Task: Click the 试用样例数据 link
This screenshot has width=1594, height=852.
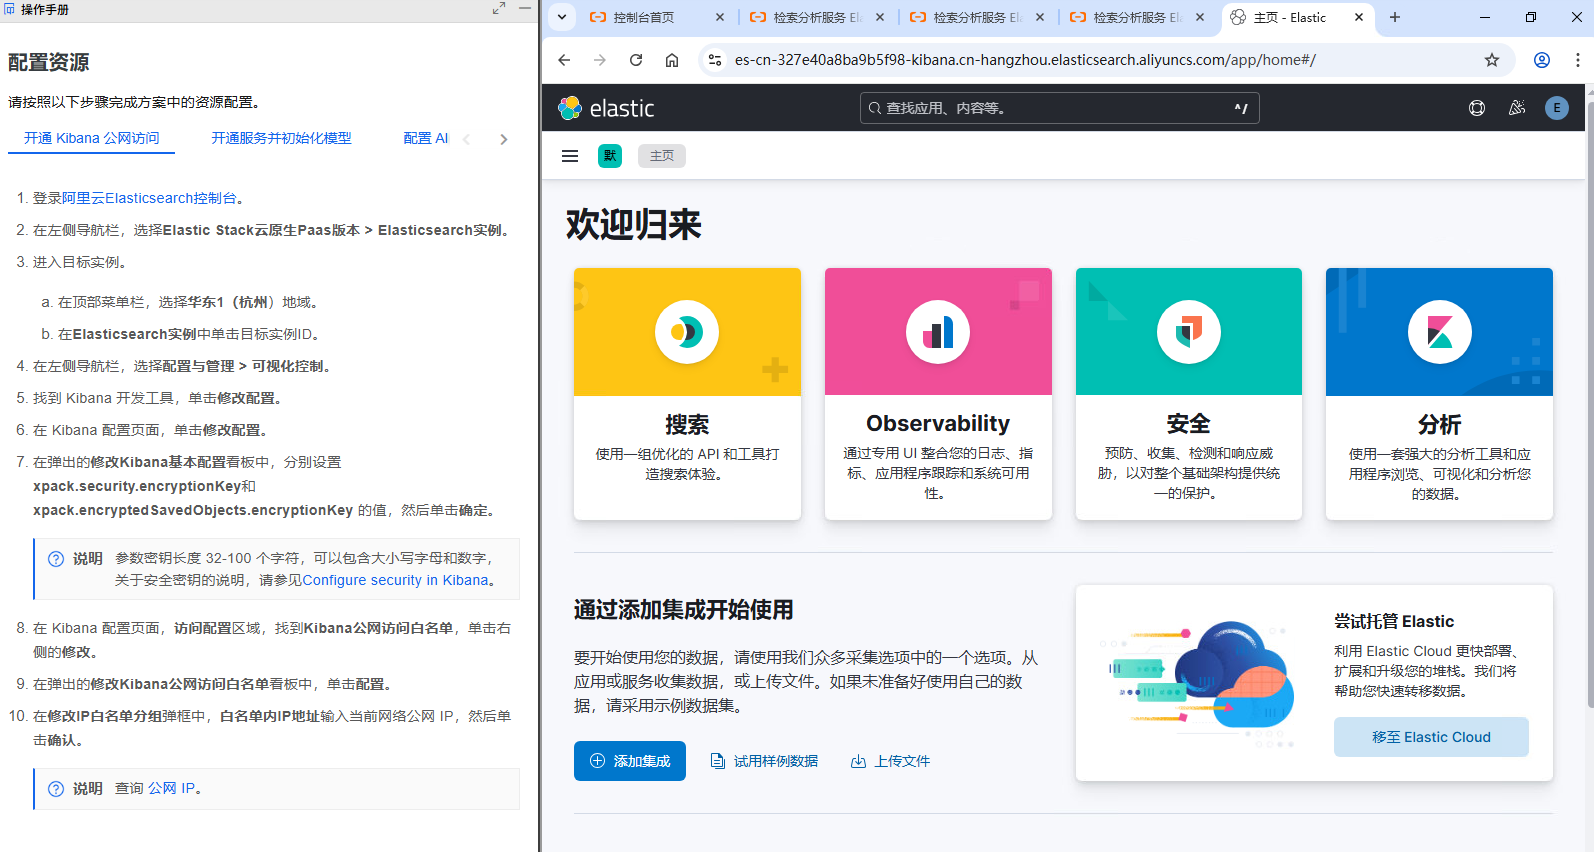Action: [764, 761]
